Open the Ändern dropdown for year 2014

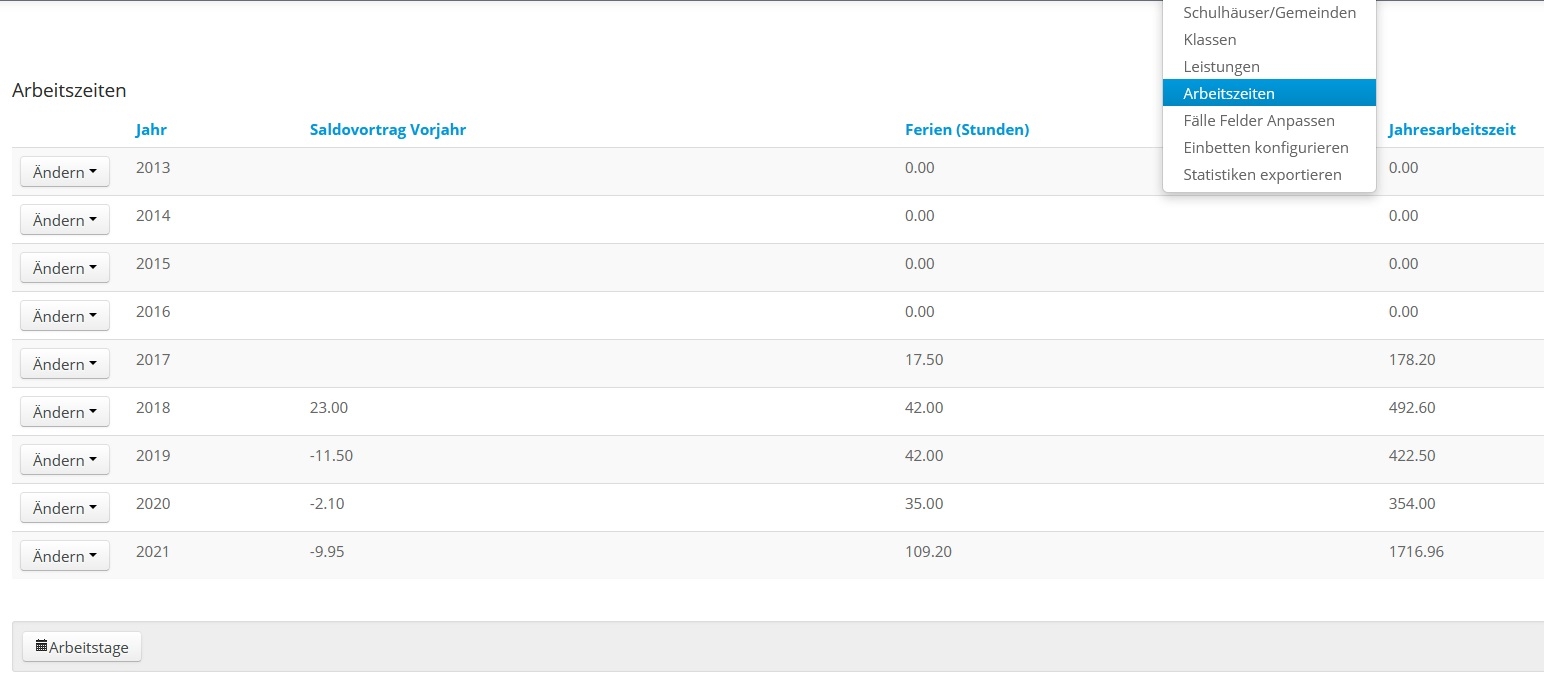(x=65, y=220)
